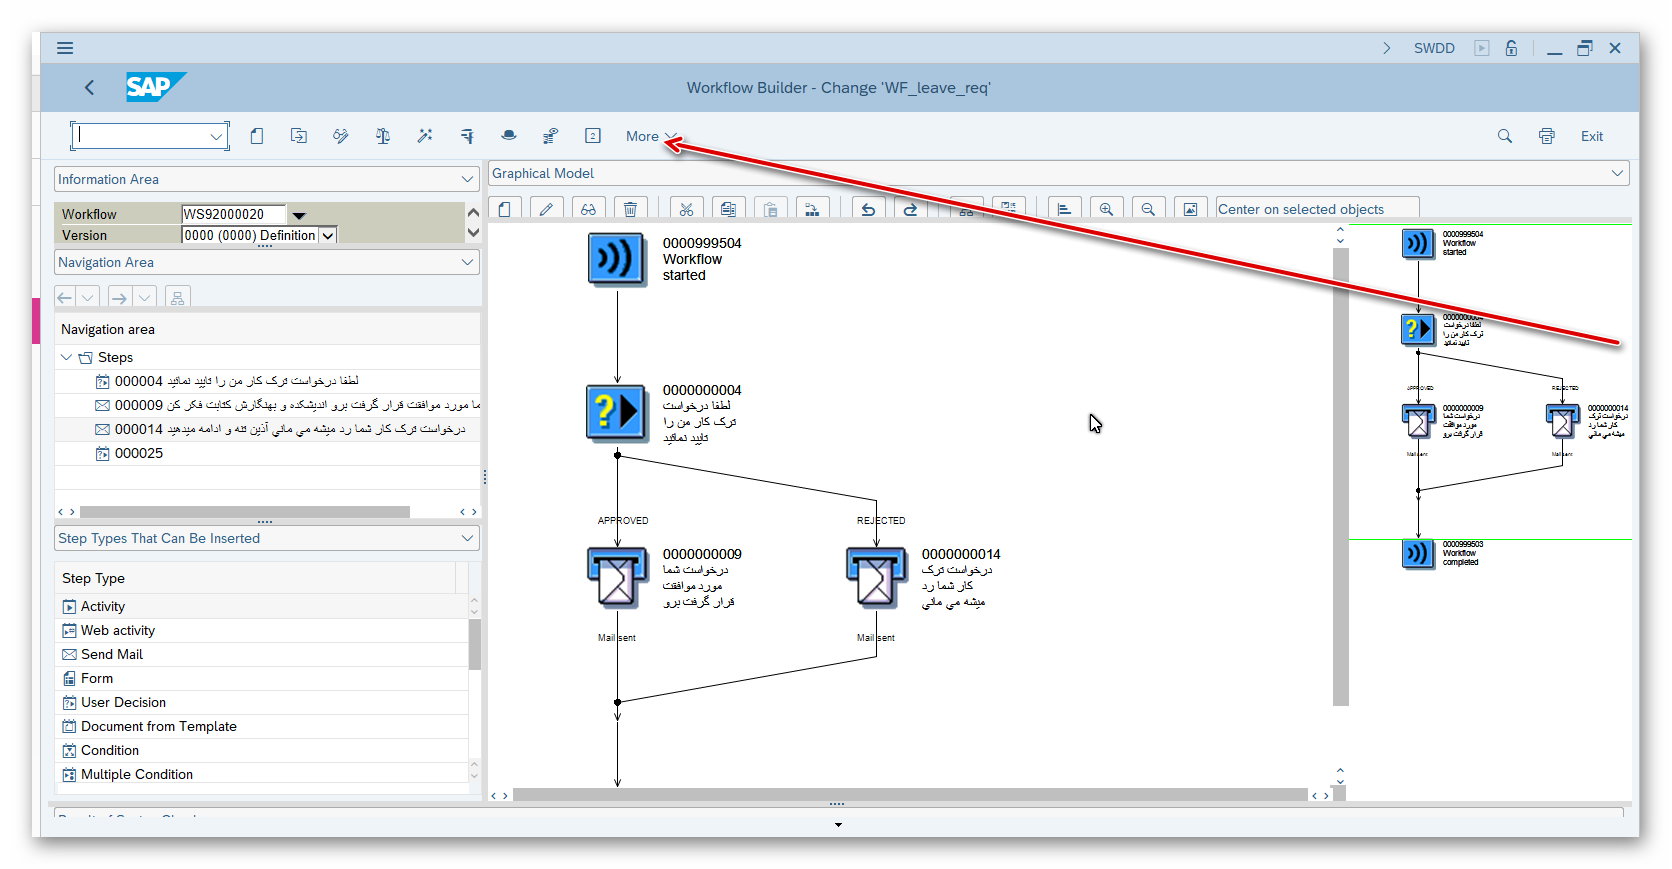Click the scales icon in main toolbar

point(382,136)
